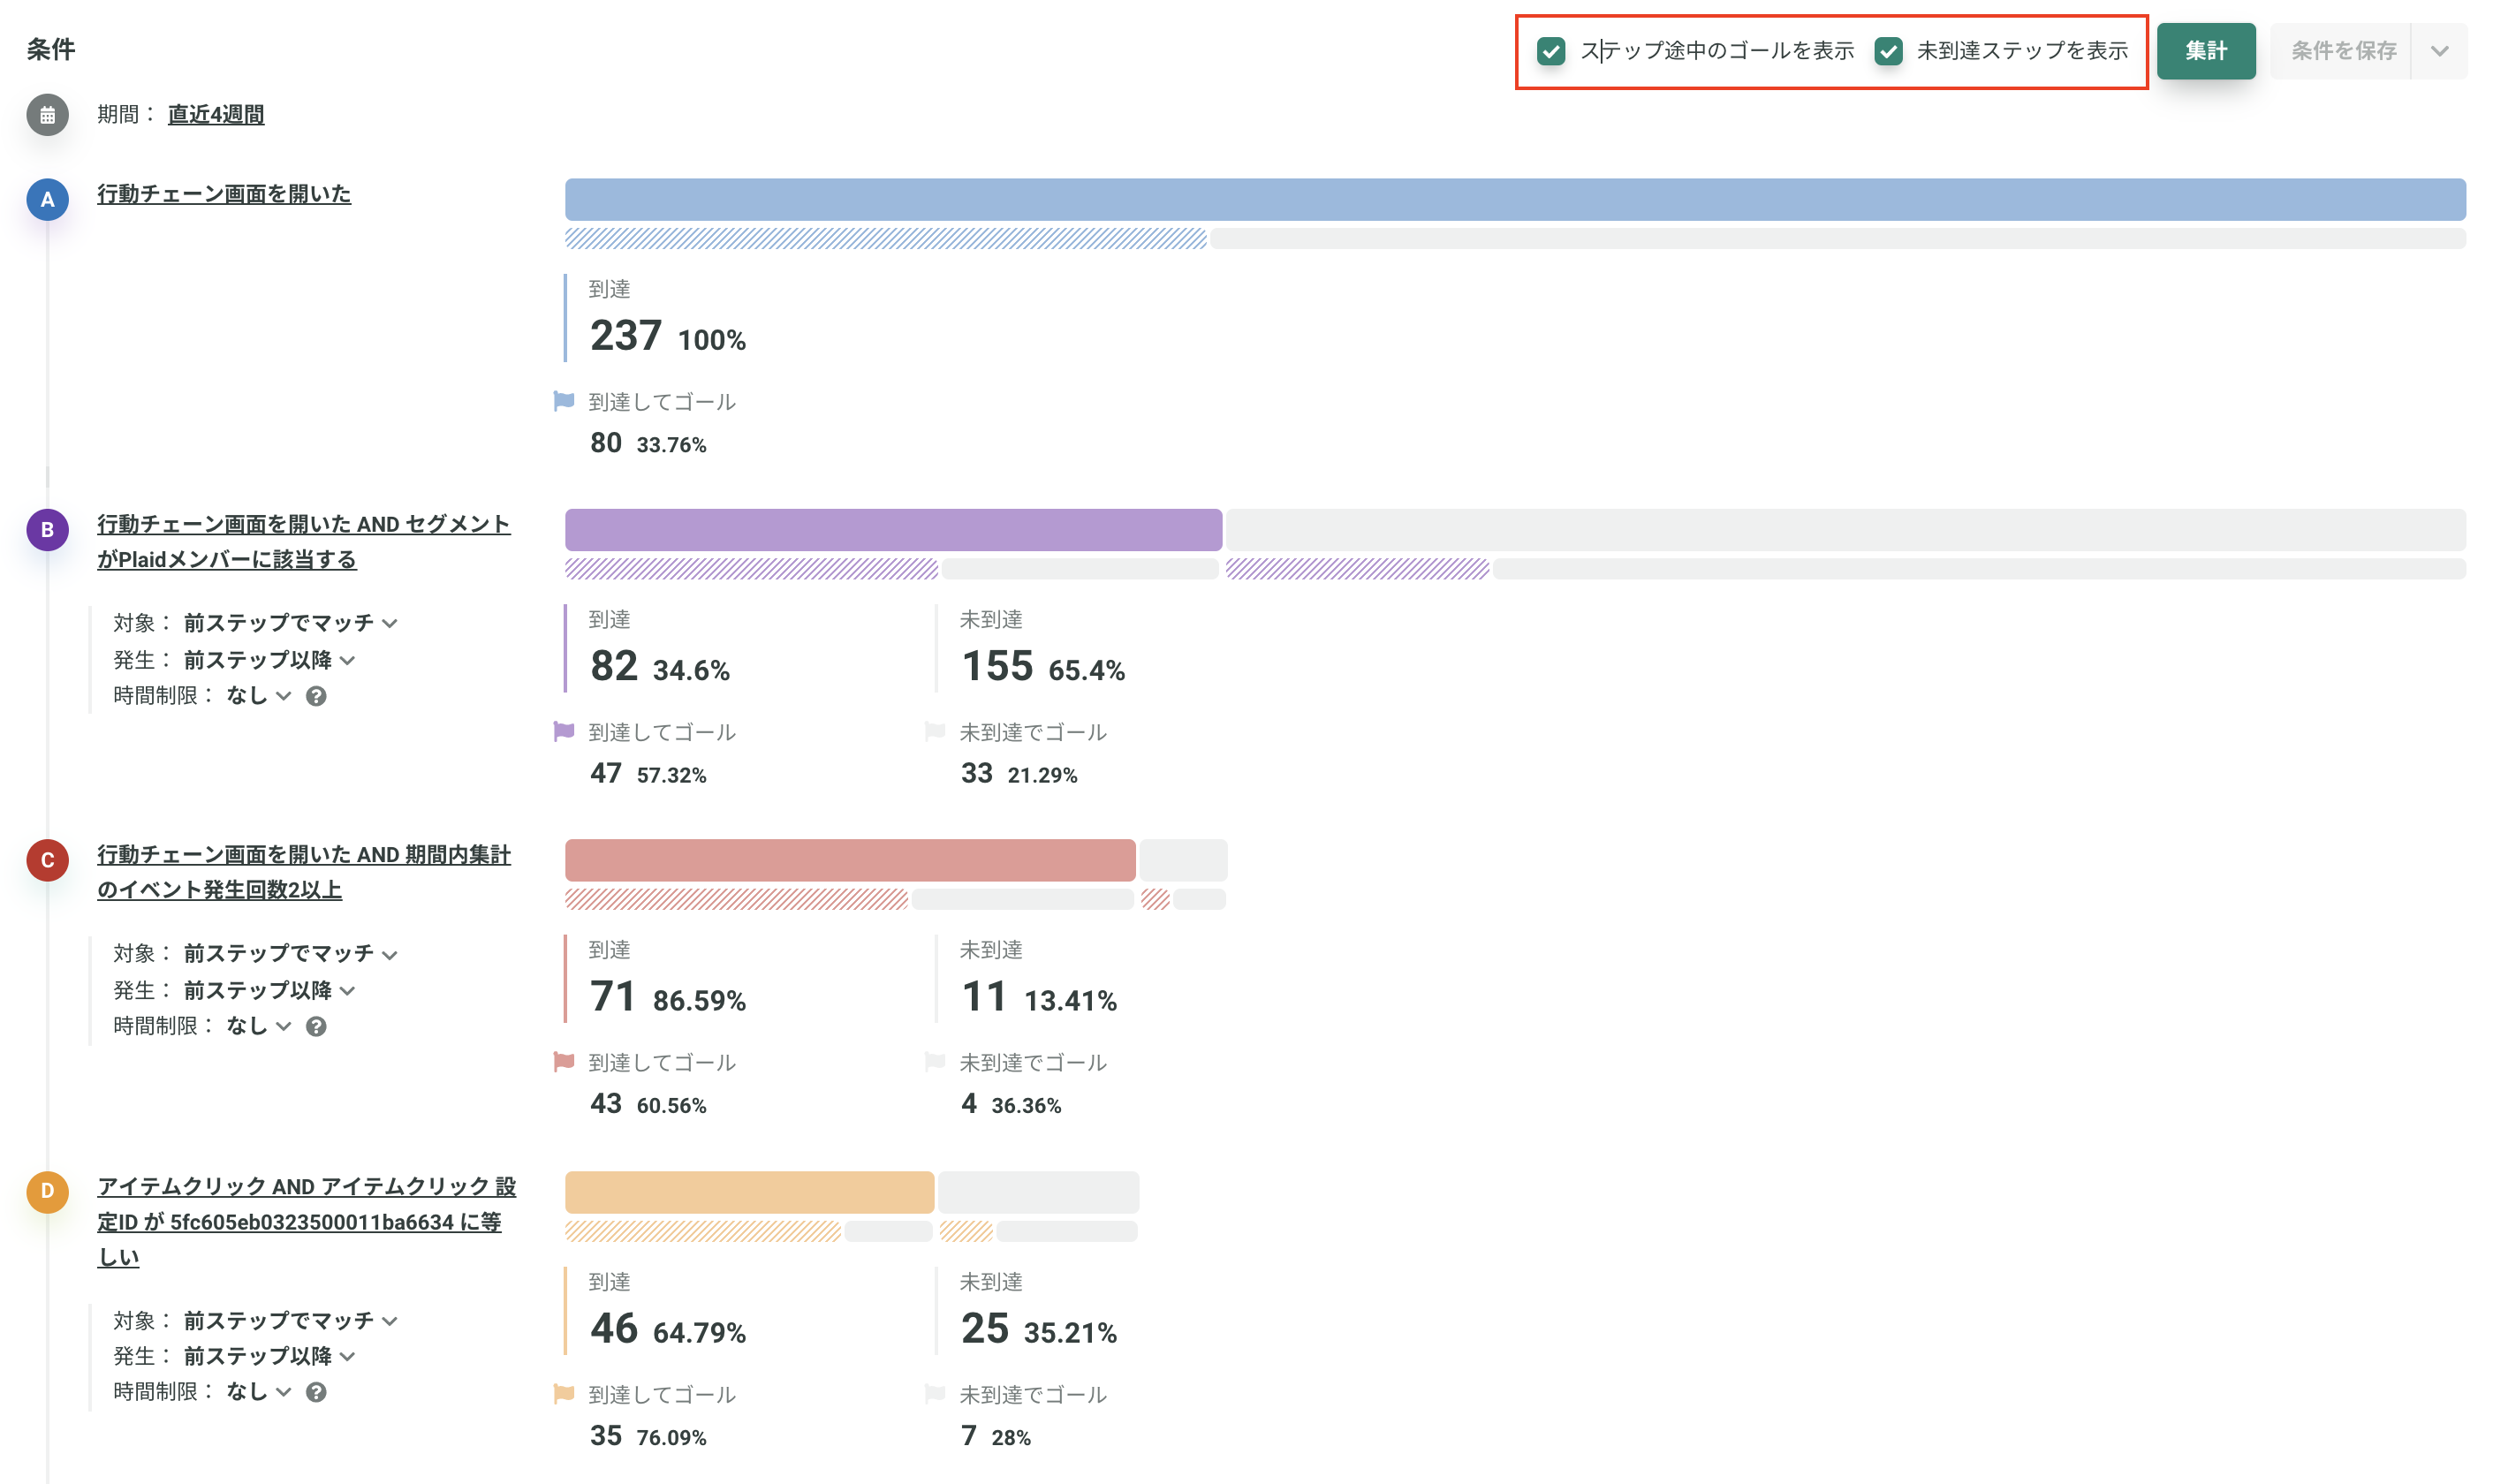
Task: Click step A goal value 33.76%
Action: pos(671,445)
